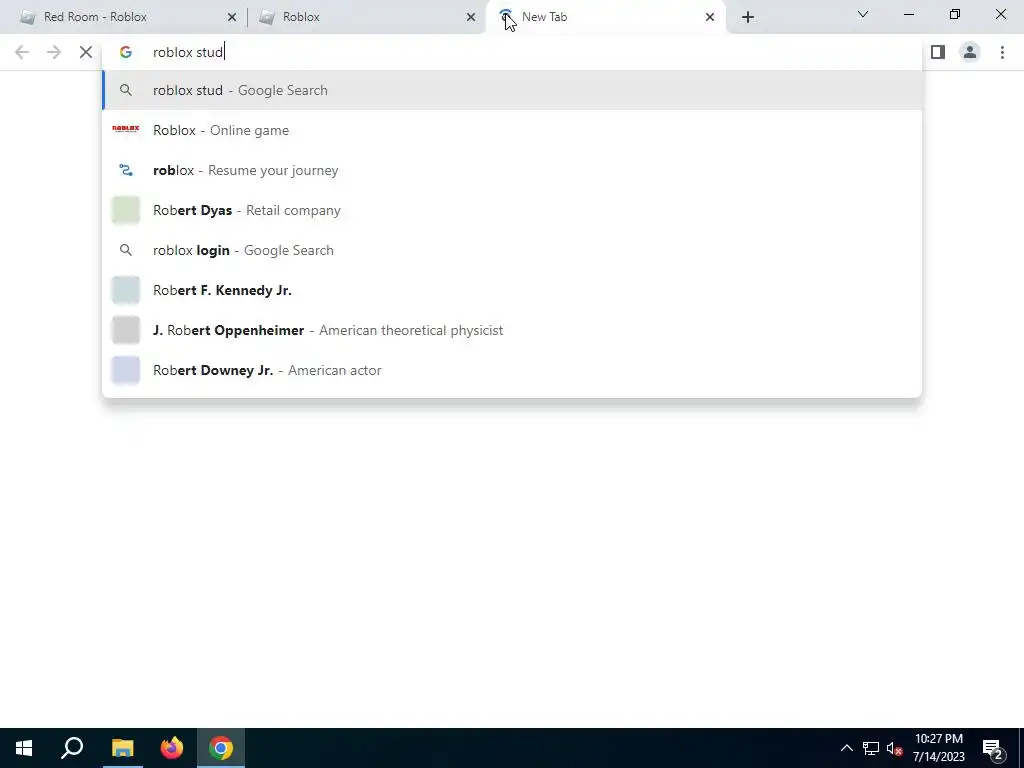Close the Red Room - Roblox tab
This screenshot has width=1024, height=768.
(x=232, y=18)
